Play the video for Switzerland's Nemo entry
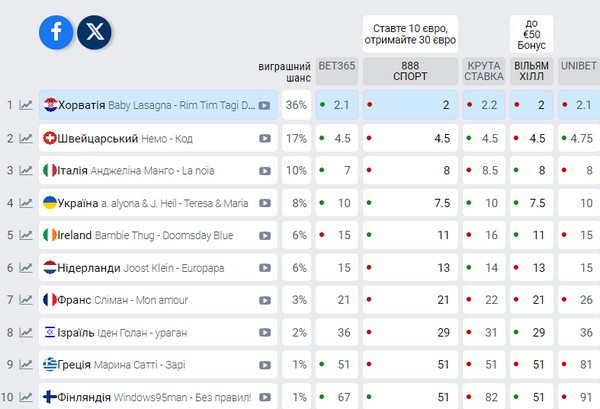The image size is (600, 409). point(265,139)
